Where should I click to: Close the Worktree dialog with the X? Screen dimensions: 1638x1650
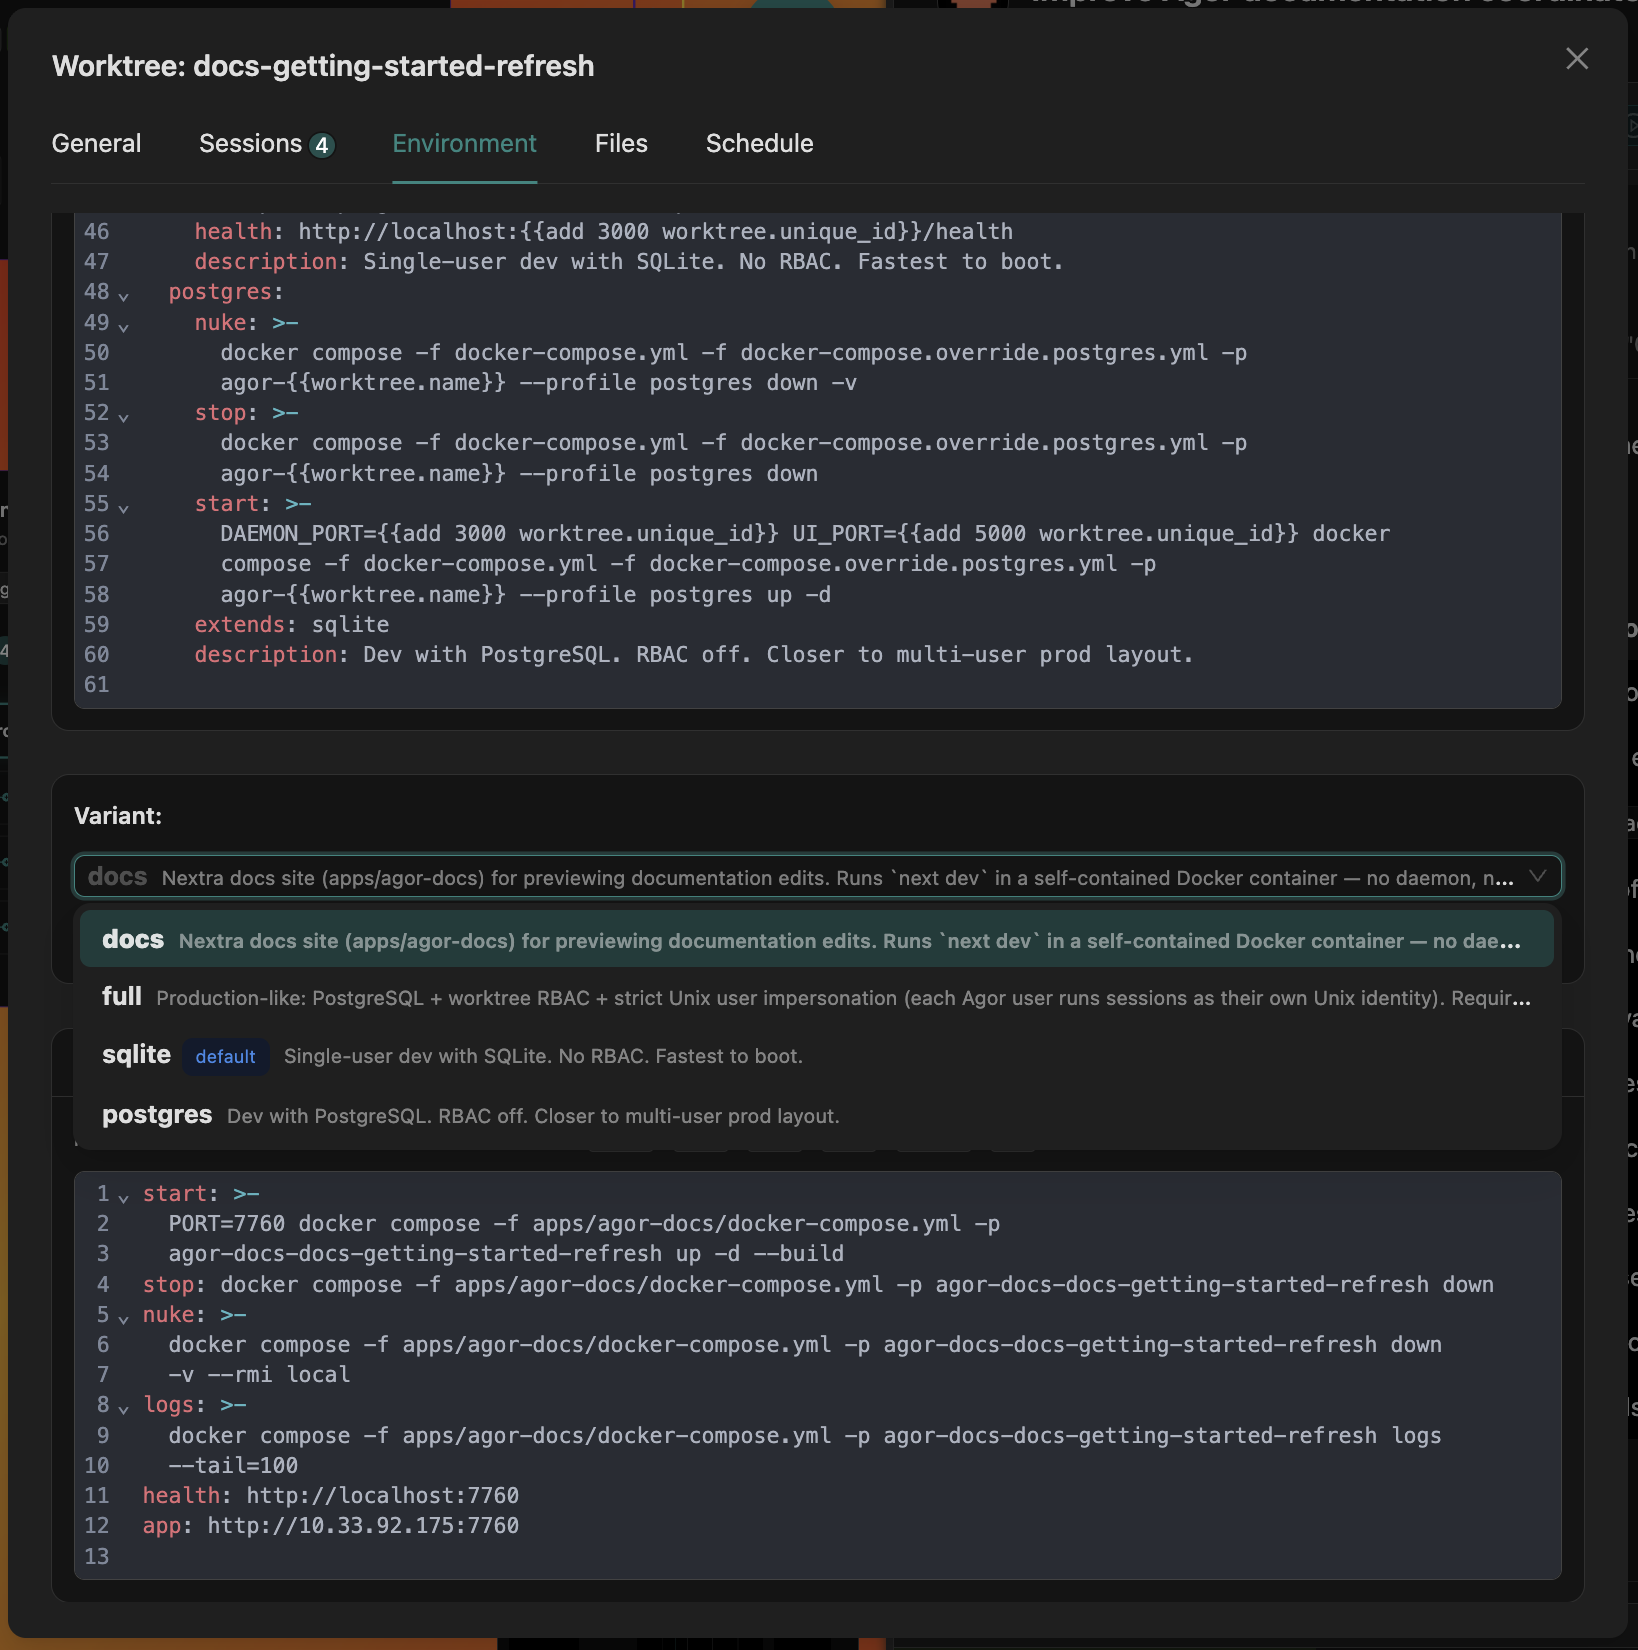1576,59
